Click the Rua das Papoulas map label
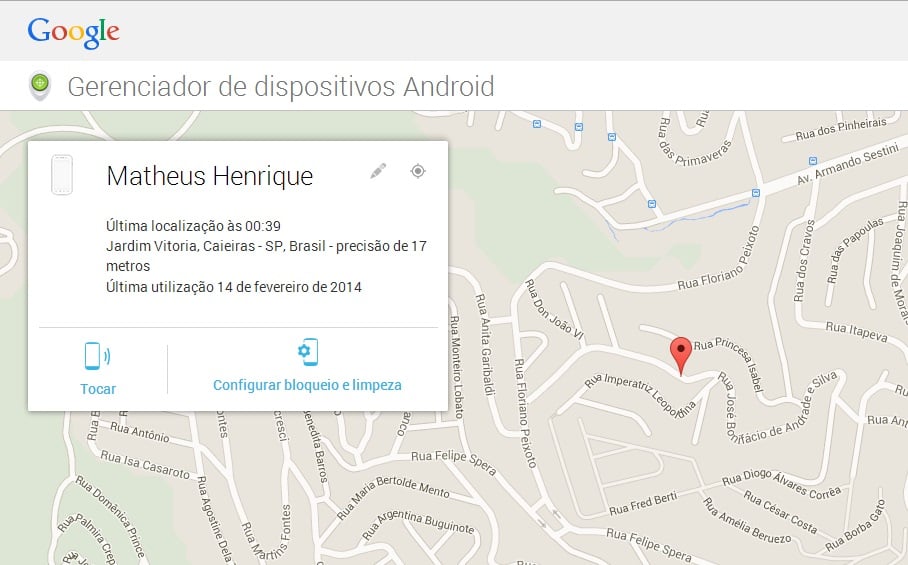Screen dimensions: 908x565 pyautogui.click(x=855, y=250)
